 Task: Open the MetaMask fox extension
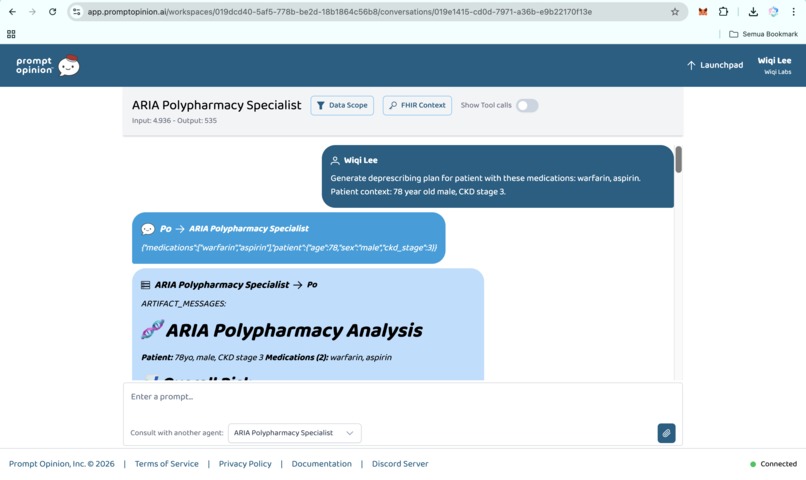pyautogui.click(x=703, y=11)
